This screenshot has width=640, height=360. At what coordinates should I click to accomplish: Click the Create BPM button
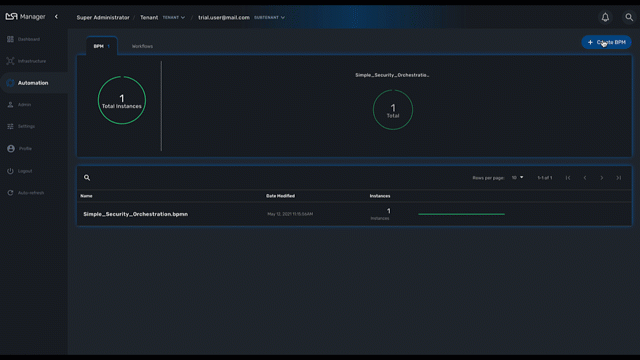tap(606, 42)
